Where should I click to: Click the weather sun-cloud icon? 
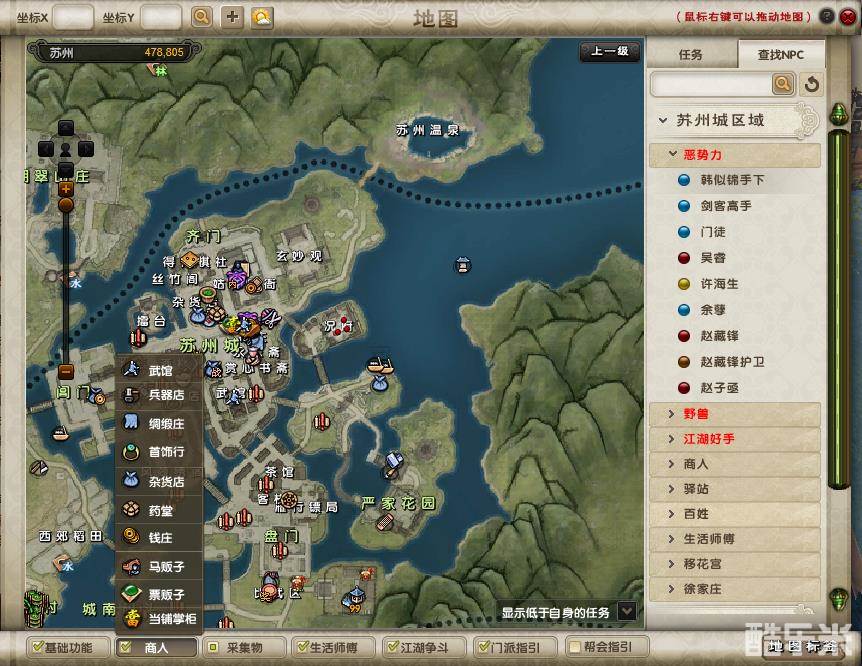[x=262, y=18]
